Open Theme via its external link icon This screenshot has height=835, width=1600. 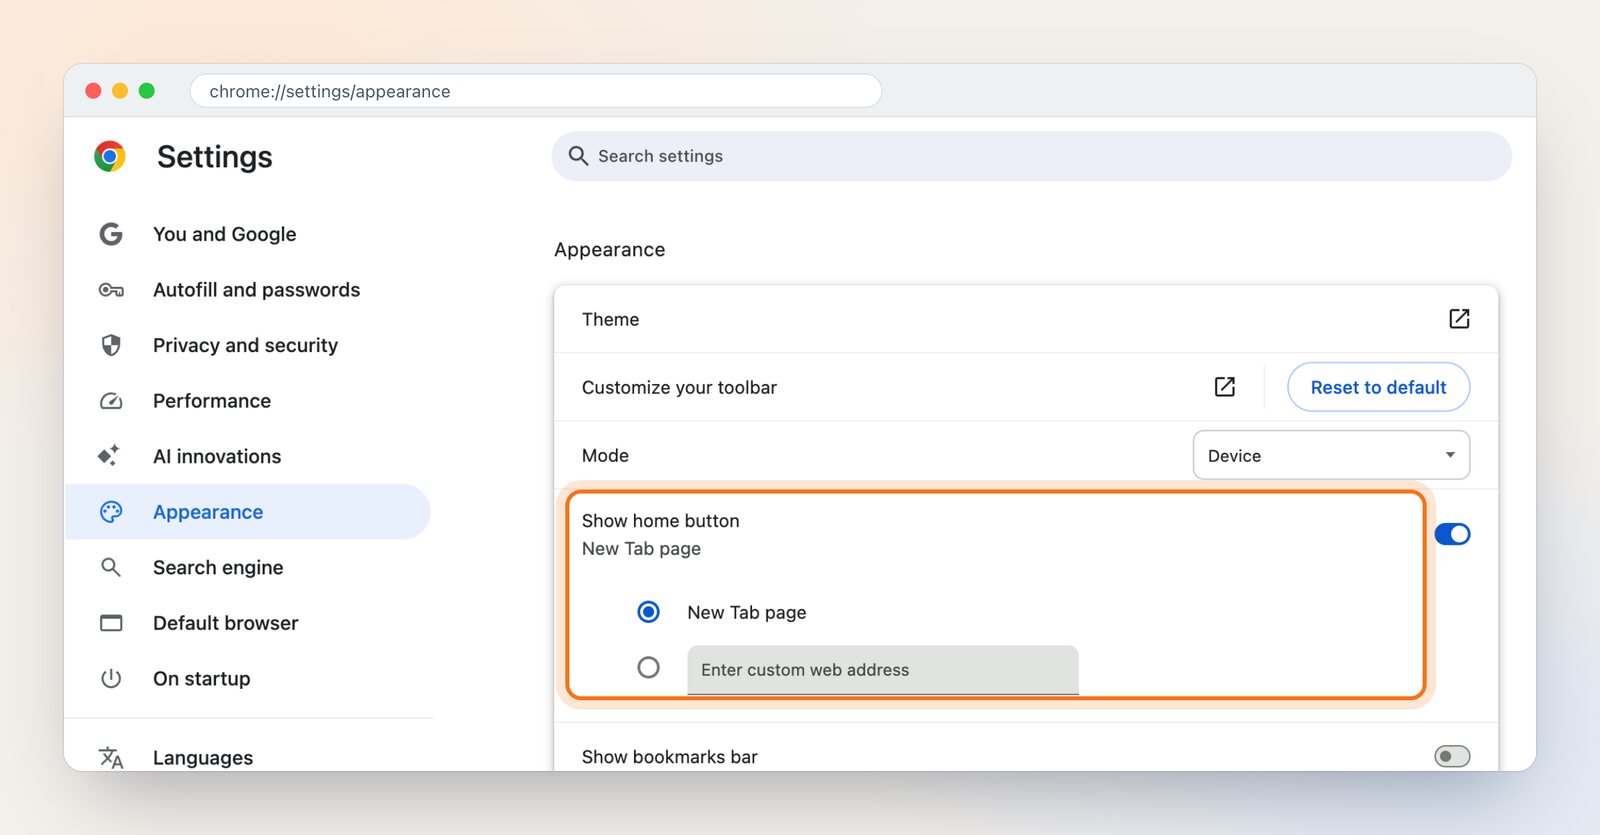pyautogui.click(x=1459, y=319)
